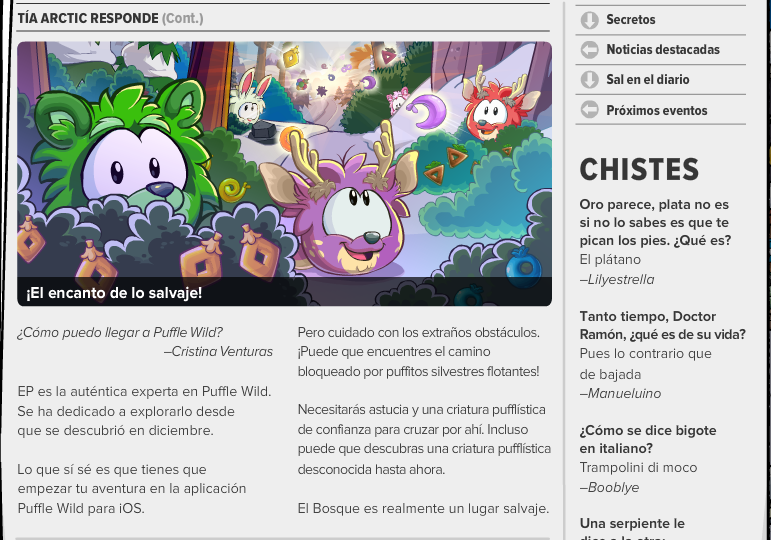Click the joke answer Trampolini di moco

point(638,467)
